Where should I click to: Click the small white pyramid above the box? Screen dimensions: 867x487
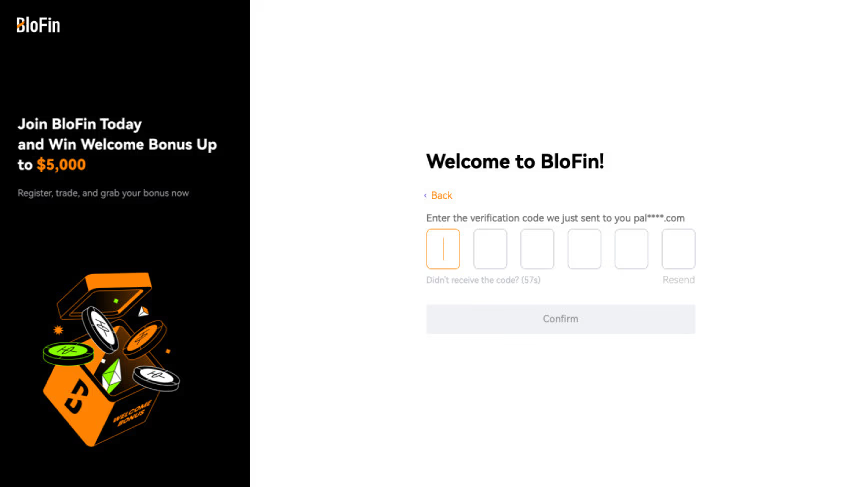[143, 313]
